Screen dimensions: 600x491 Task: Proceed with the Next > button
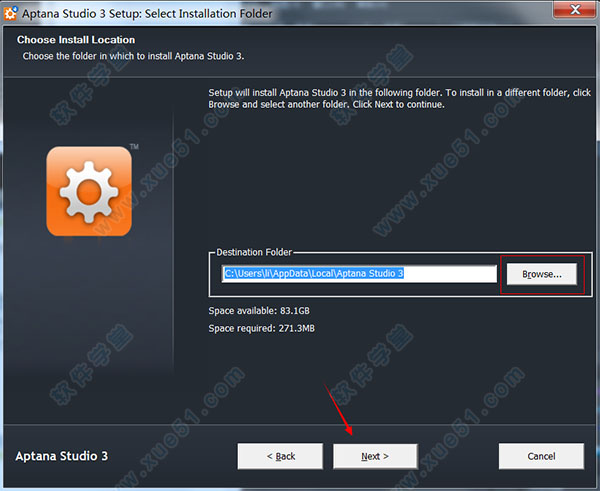point(375,456)
